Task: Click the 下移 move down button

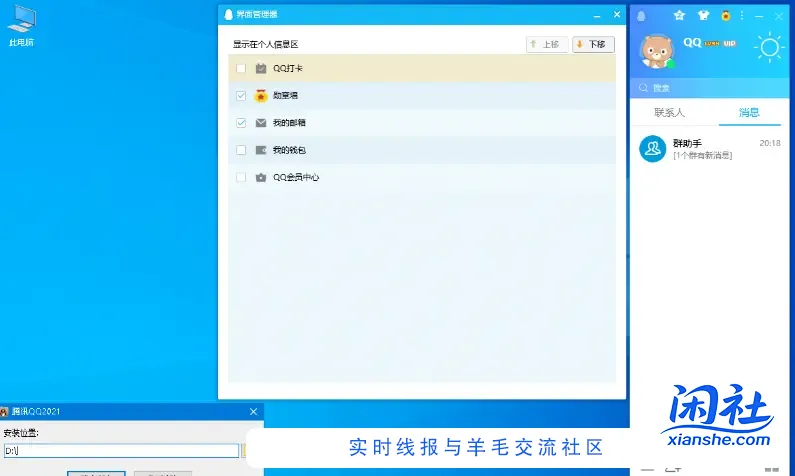Action: pyautogui.click(x=593, y=45)
